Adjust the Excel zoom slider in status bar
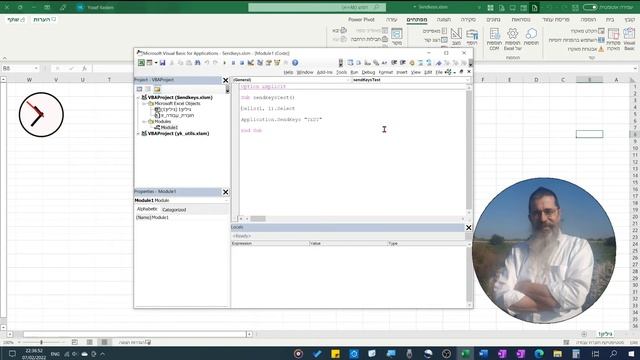640x360 pixels. [x=41, y=342]
